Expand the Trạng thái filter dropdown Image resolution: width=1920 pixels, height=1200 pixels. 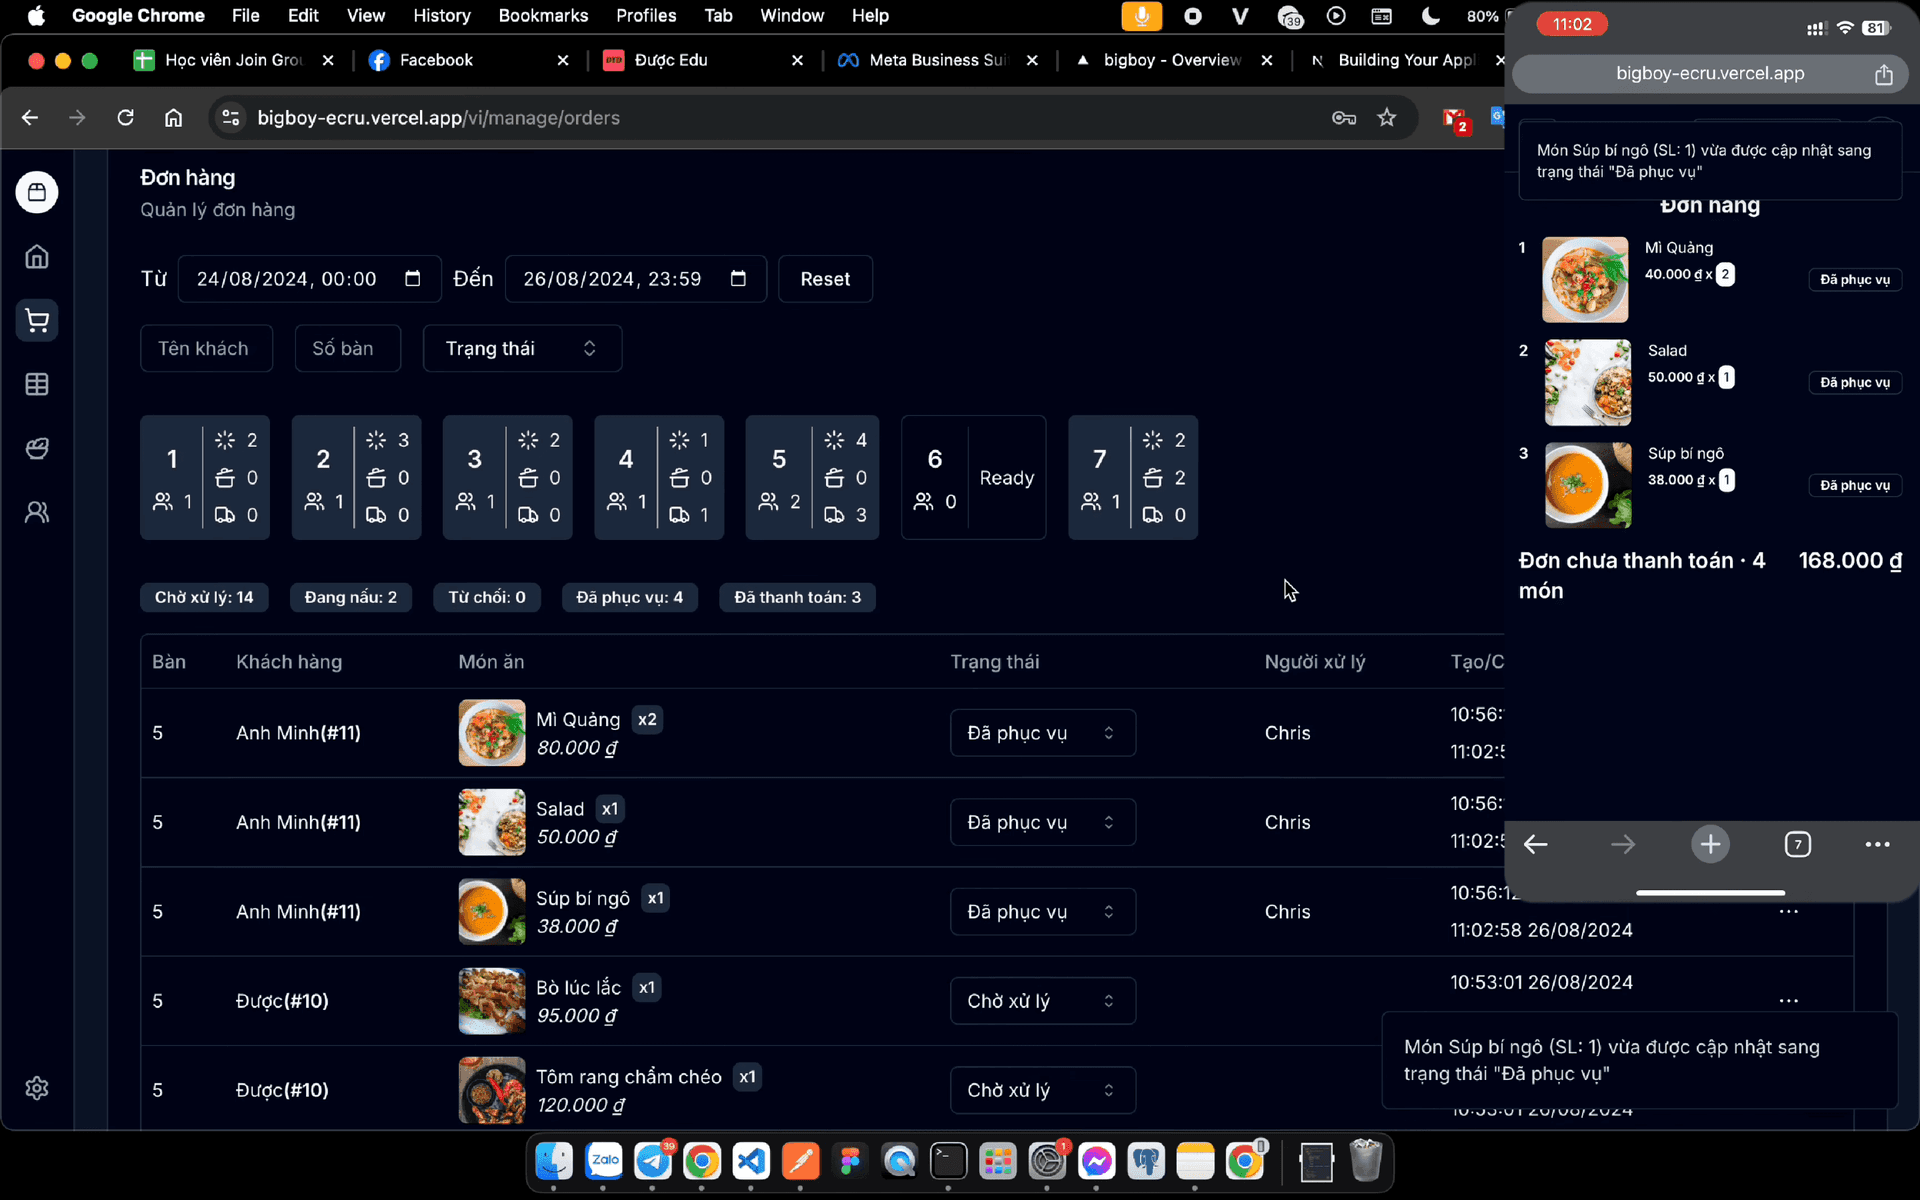point(521,347)
